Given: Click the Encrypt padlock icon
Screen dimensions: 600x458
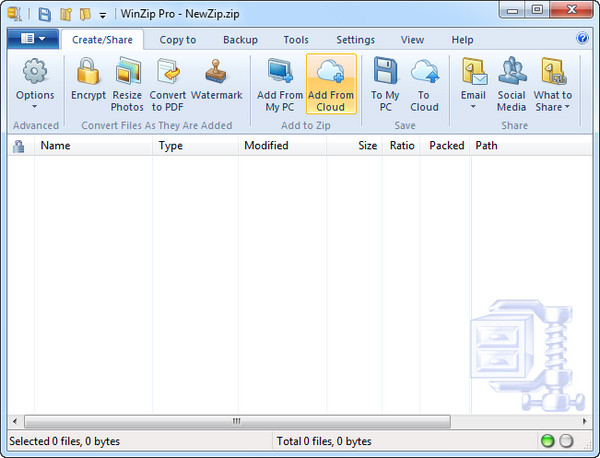Looking at the screenshot, I should pos(88,73).
